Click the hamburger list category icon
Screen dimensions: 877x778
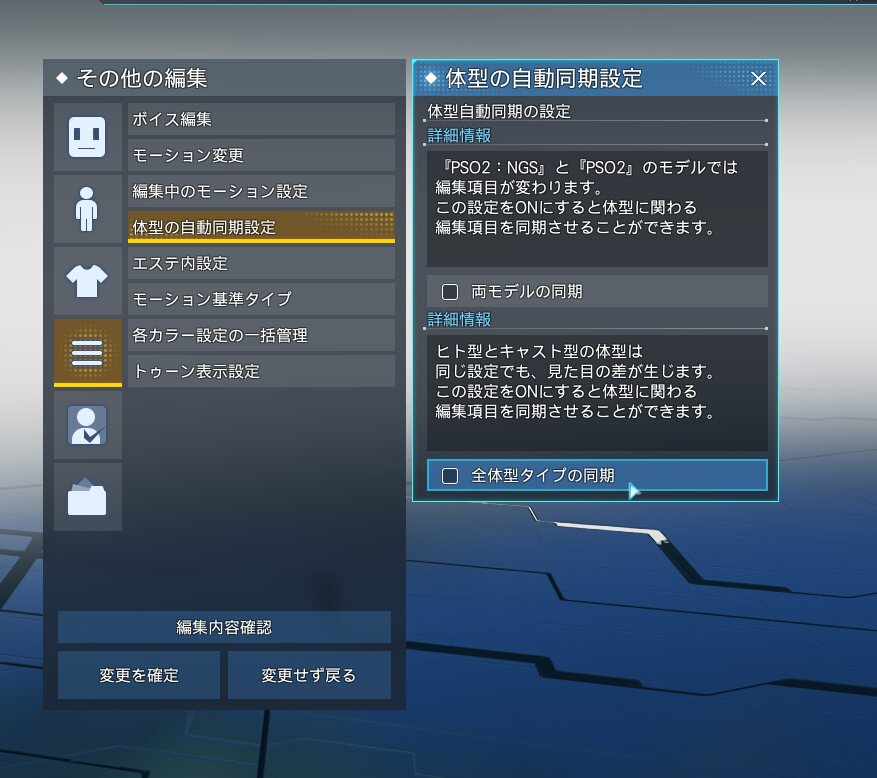87,353
